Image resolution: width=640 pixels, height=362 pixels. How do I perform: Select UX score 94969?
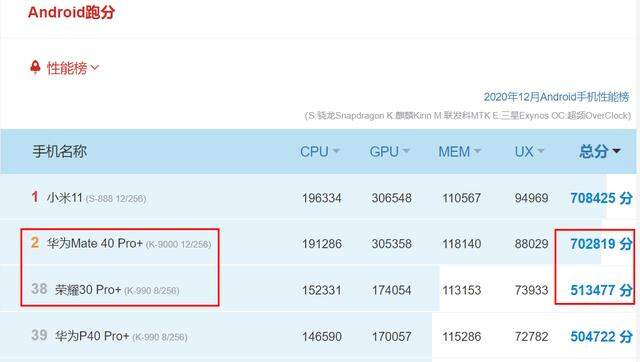(x=531, y=198)
